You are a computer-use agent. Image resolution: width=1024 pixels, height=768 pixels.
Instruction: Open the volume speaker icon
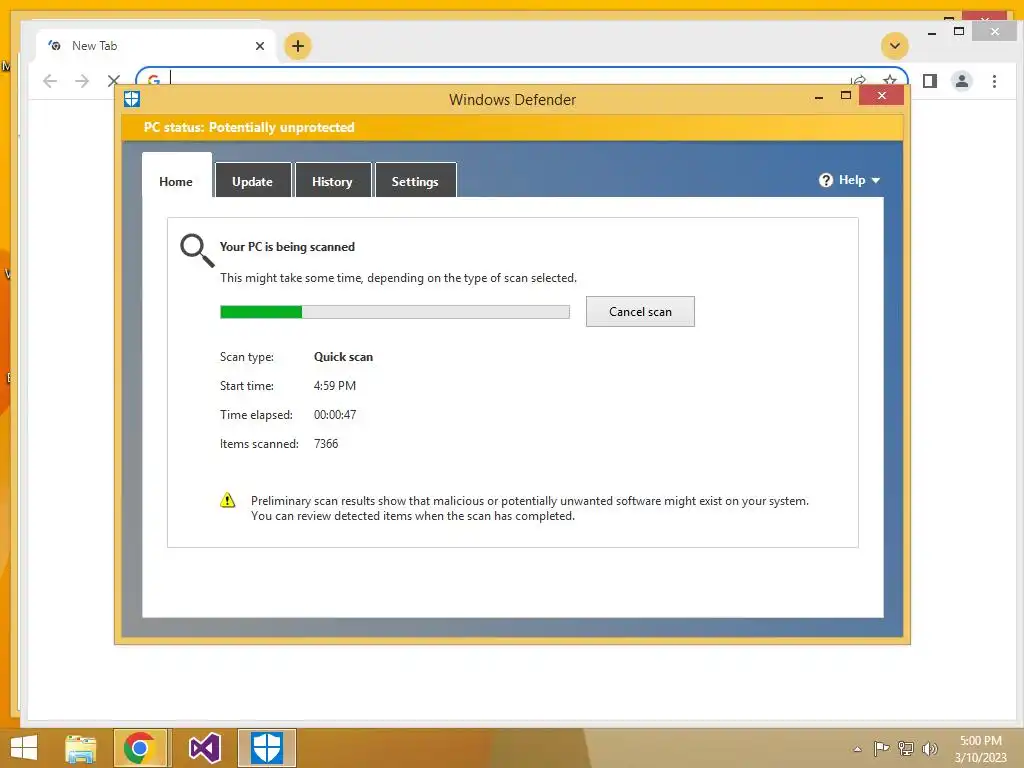929,748
